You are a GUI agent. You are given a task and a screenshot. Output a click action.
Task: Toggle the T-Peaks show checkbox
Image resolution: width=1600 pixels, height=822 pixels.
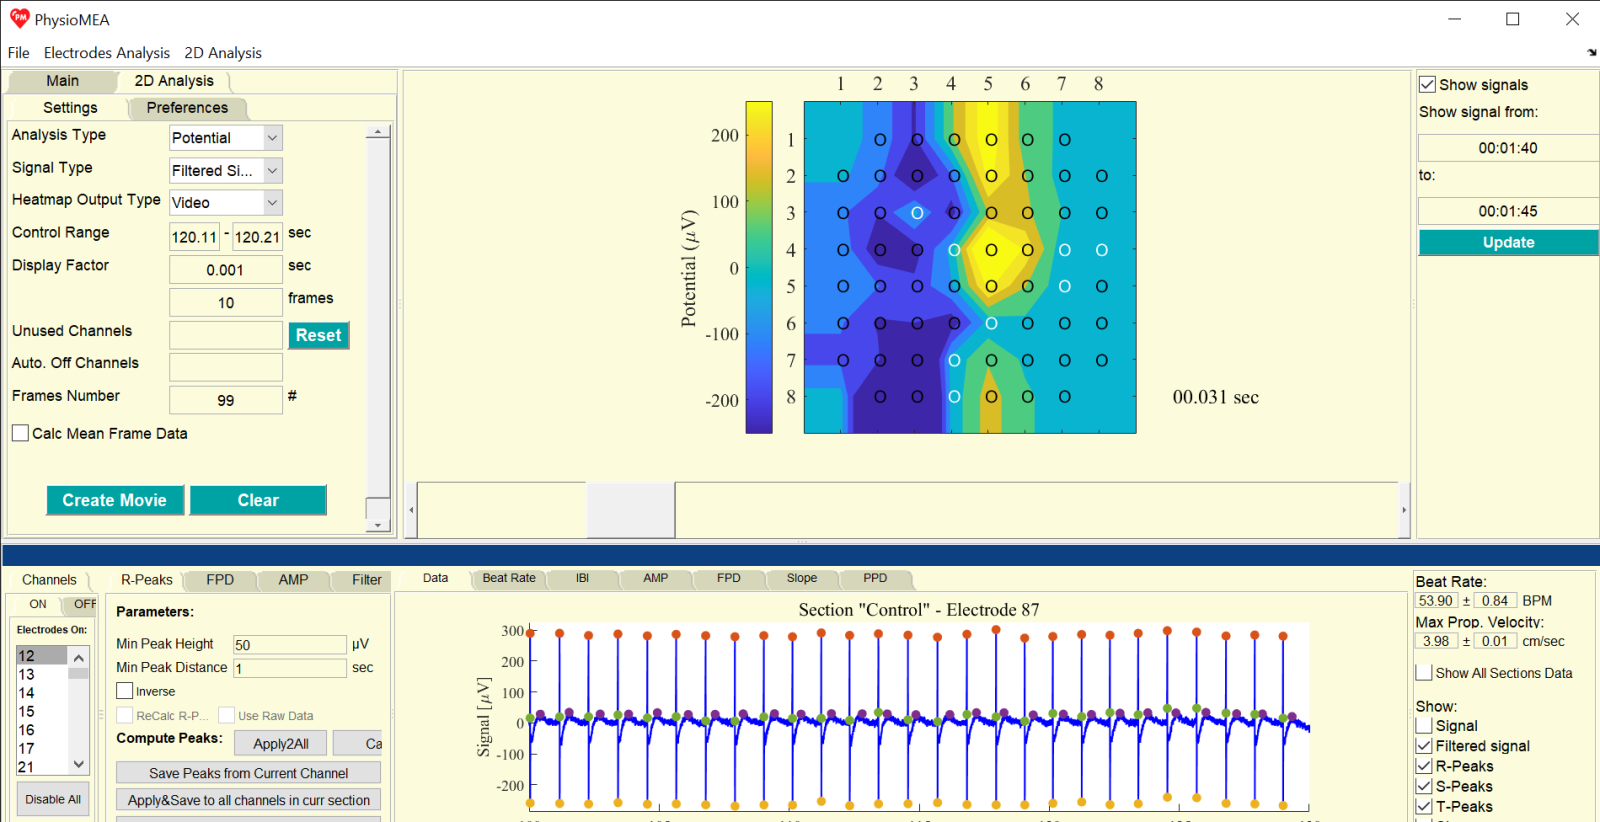click(x=1424, y=806)
